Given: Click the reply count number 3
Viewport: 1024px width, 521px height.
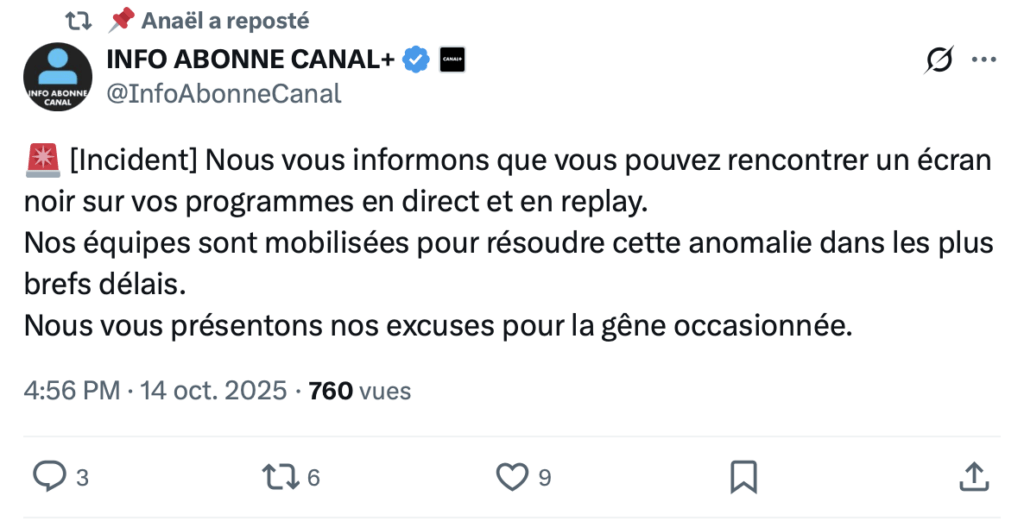Looking at the screenshot, I should coord(83,478).
